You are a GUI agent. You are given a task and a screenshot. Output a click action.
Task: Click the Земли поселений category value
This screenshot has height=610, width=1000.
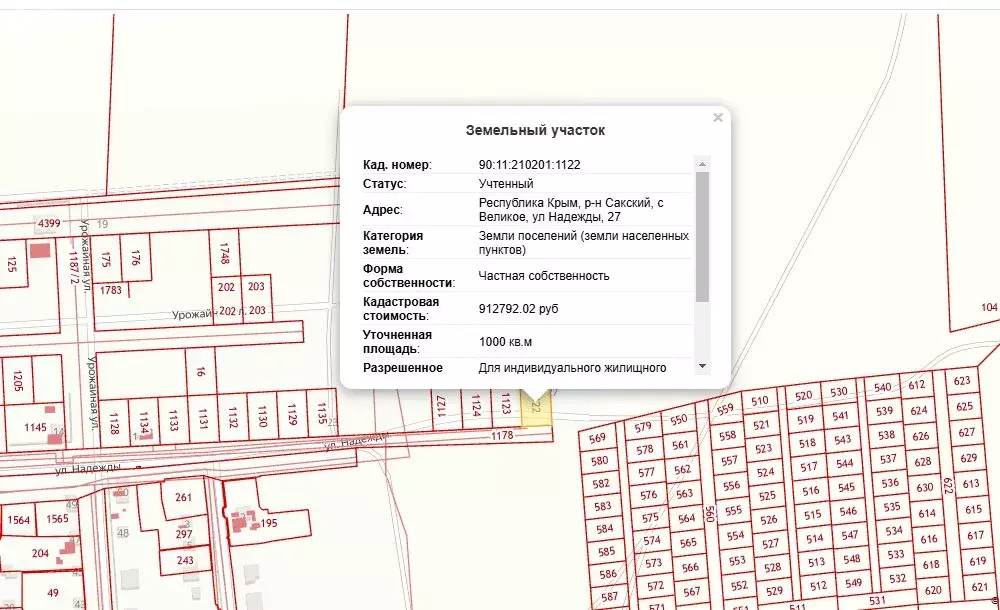[584, 242]
